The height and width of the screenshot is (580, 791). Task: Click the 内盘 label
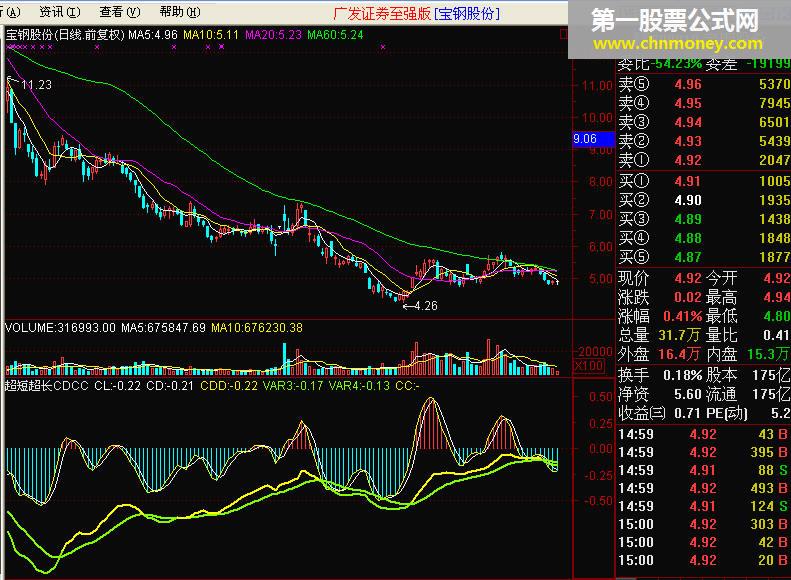(x=721, y=355)
